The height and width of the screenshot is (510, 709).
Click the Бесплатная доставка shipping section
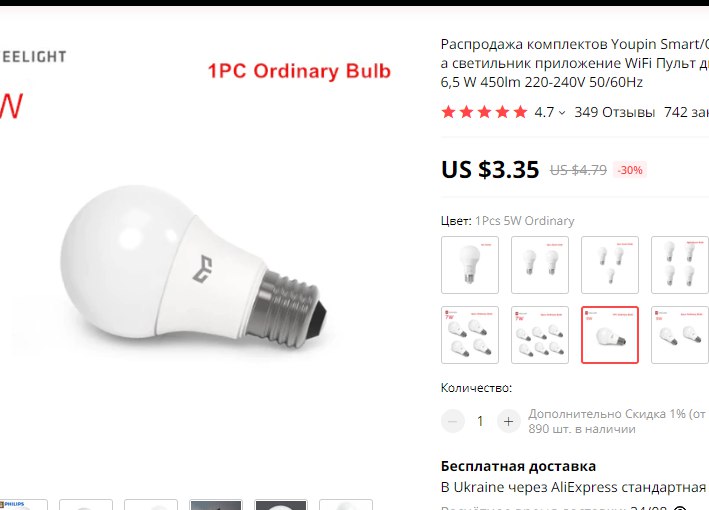pos(518,466)
